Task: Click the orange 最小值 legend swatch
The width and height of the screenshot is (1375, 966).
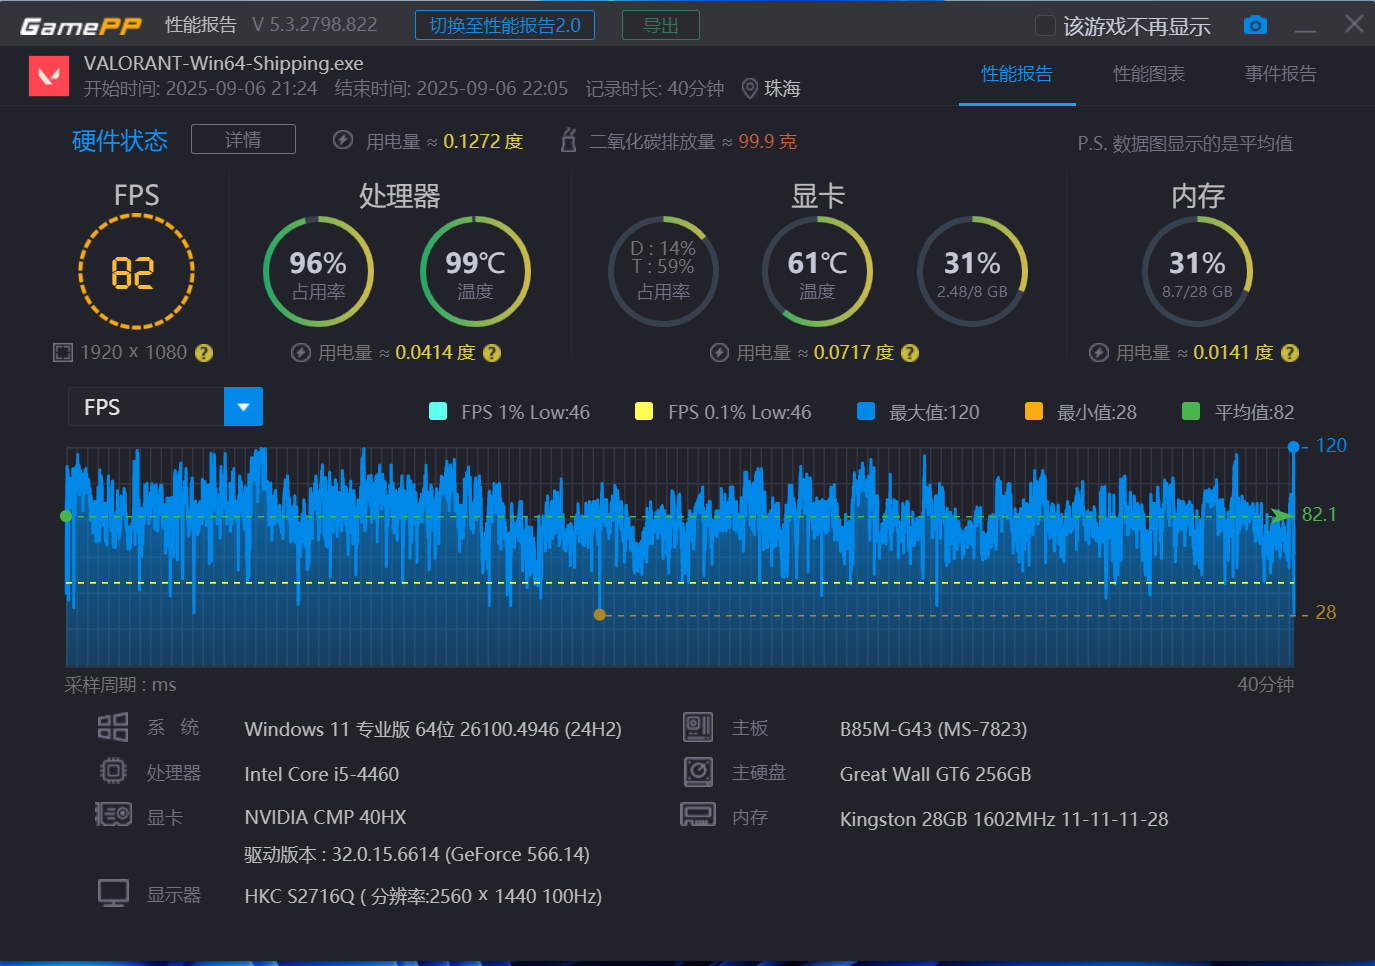Action: pyautogui.click(x=1034, y=411)
